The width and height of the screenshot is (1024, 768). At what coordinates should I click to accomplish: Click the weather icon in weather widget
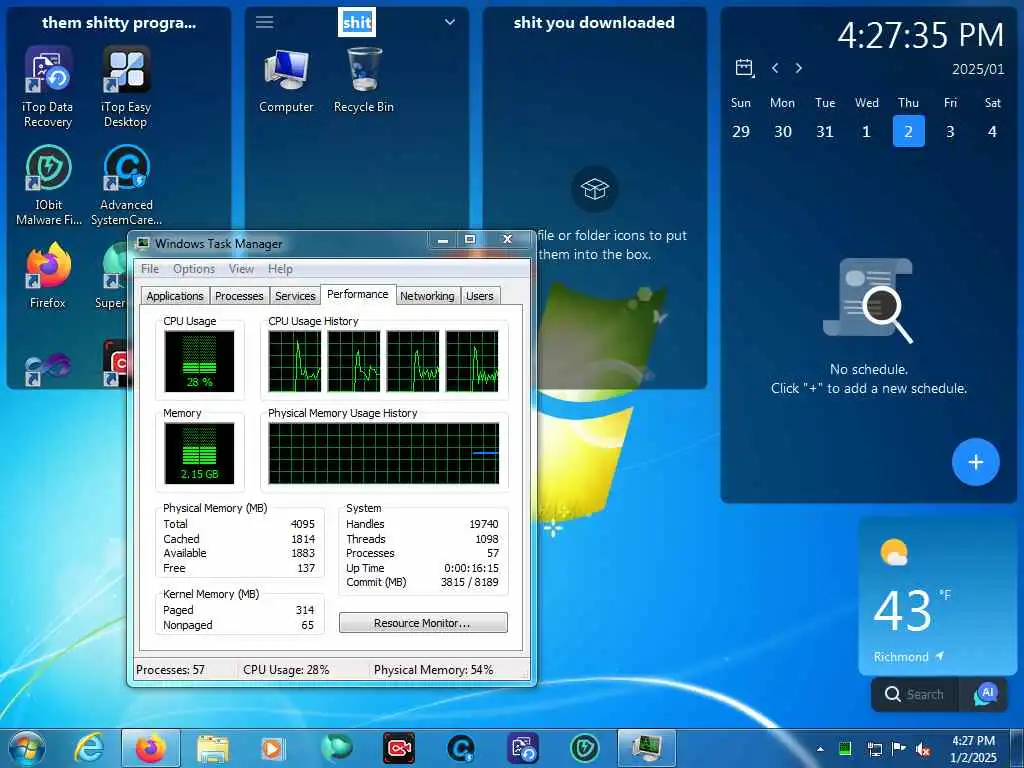tap(894, 552)
